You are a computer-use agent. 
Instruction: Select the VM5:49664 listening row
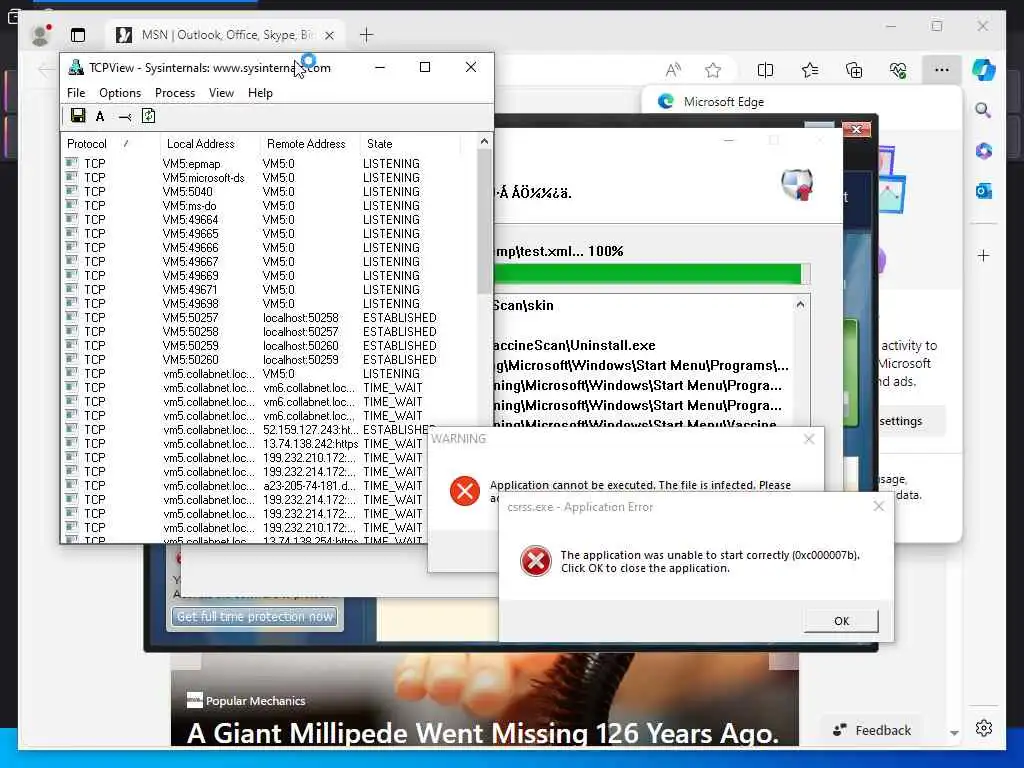(x=270, y=219)
